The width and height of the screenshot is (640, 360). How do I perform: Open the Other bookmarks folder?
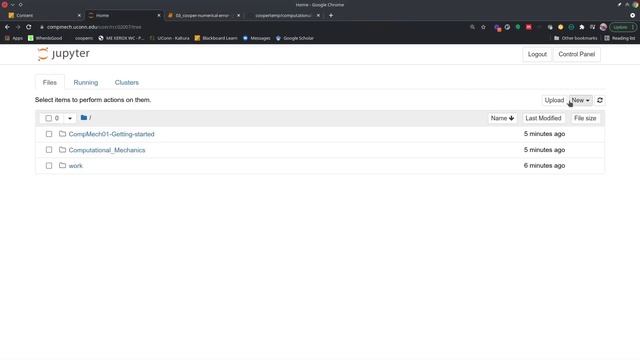click(x=576, y=38)
